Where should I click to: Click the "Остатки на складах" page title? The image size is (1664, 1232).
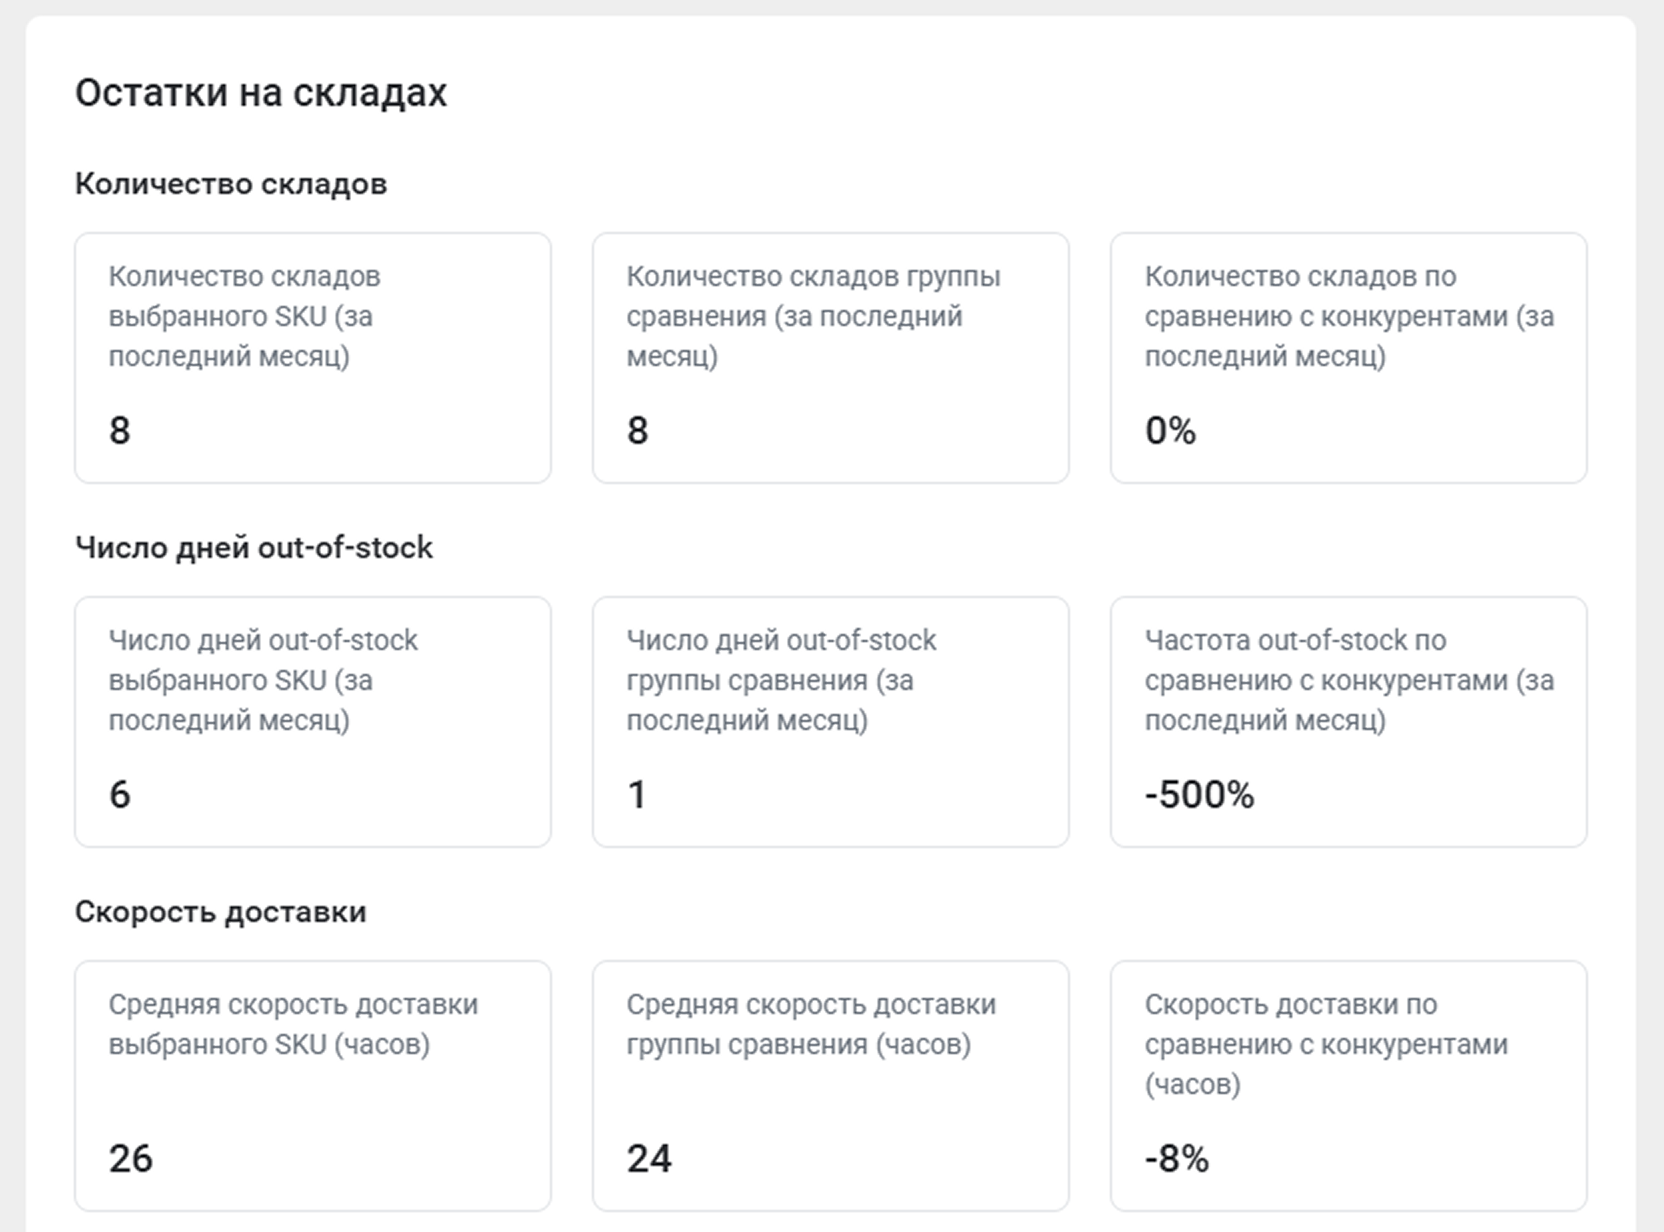(261, 93)
